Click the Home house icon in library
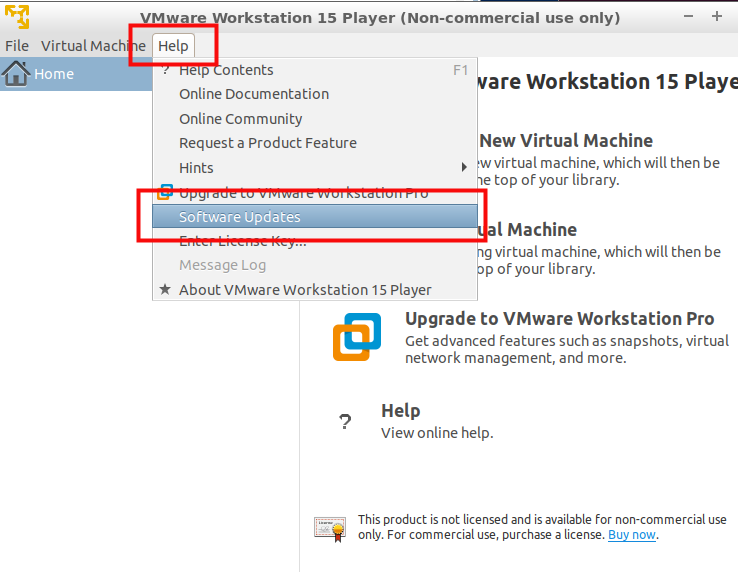This screenshot has height=572, width=738. [16, 73]
